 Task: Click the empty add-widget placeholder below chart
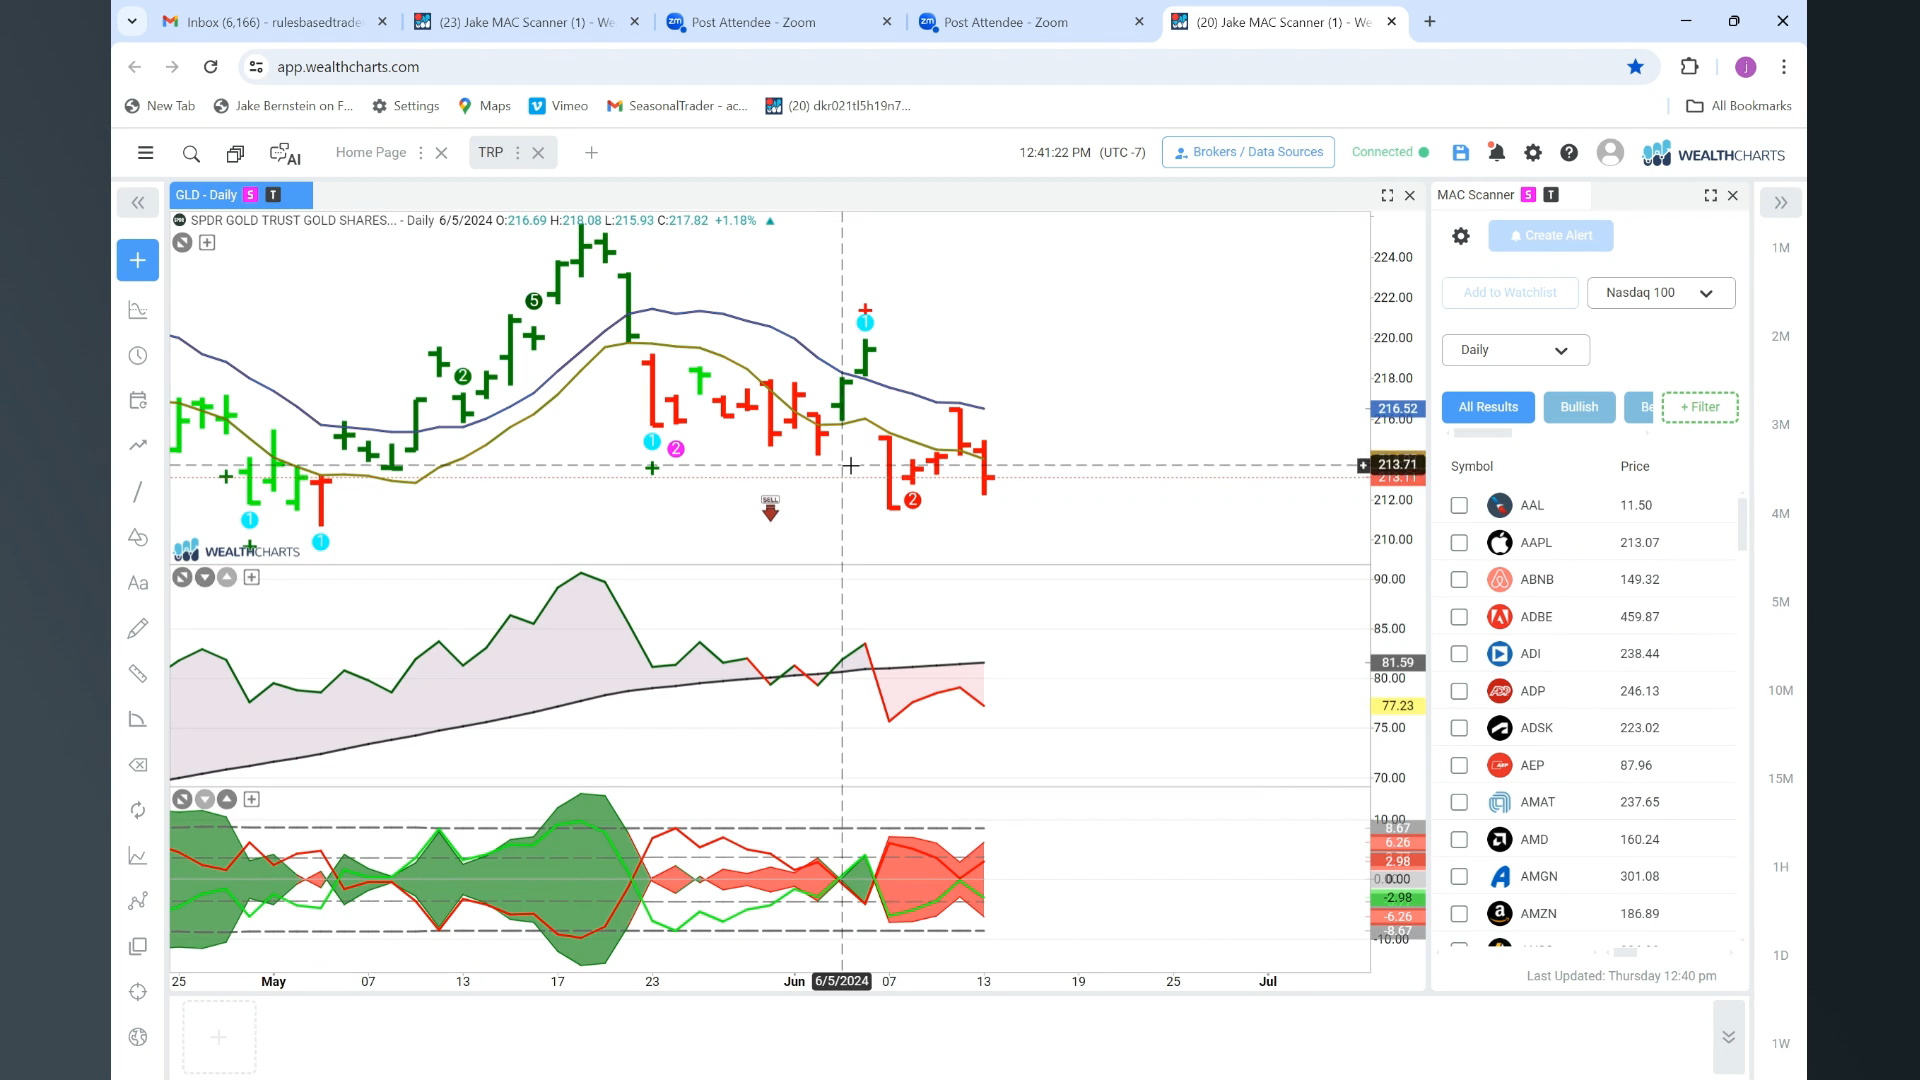point(219,1037)
